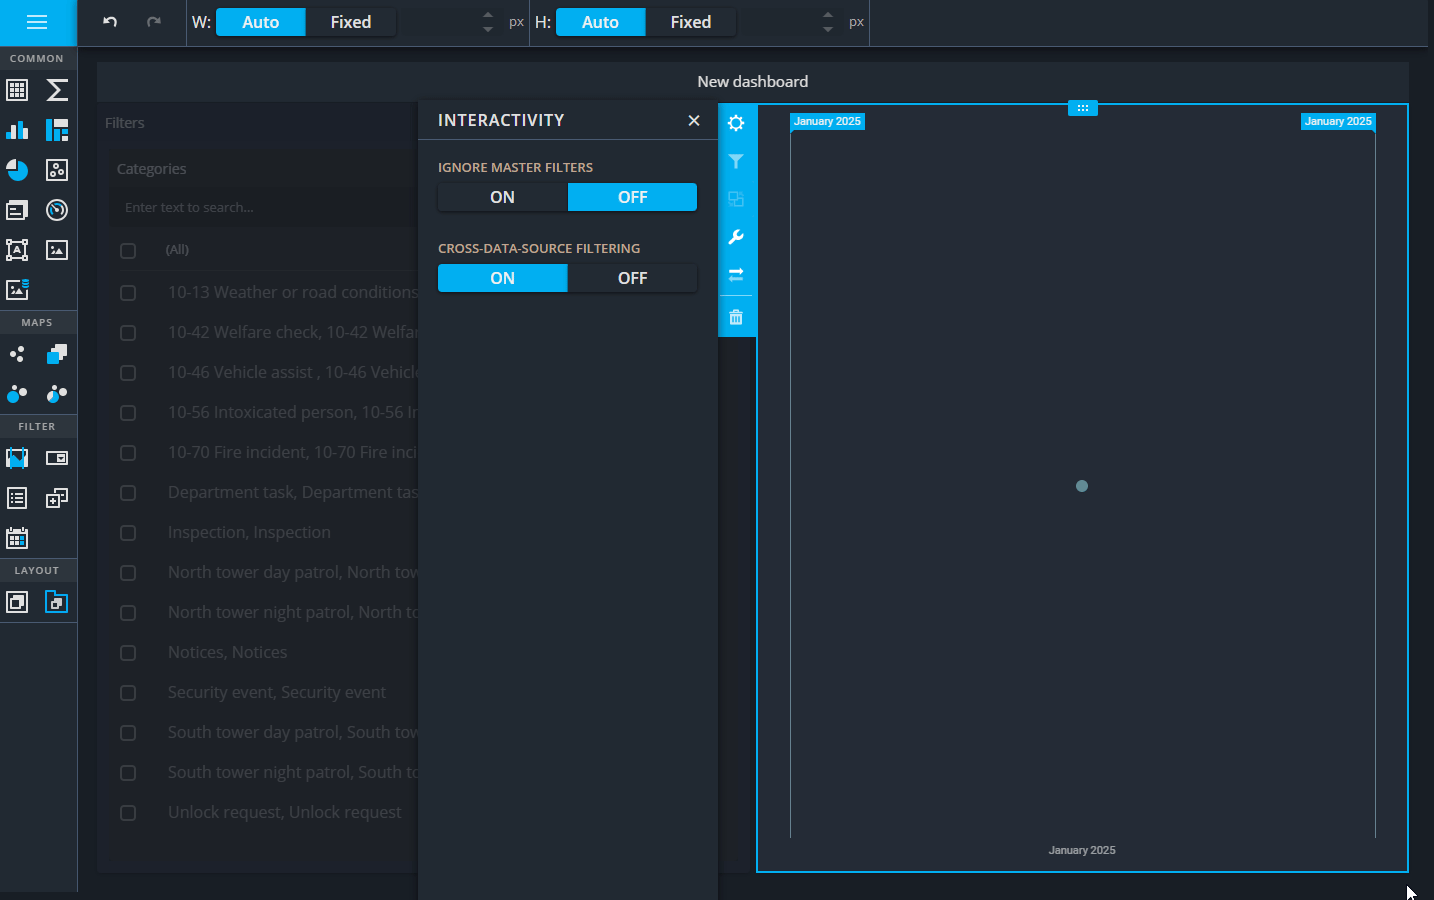Image resolution: width=1434 pixels, height=900 pixels.
Task: Tick Inspection checkbox
Action: click(128, 533)
